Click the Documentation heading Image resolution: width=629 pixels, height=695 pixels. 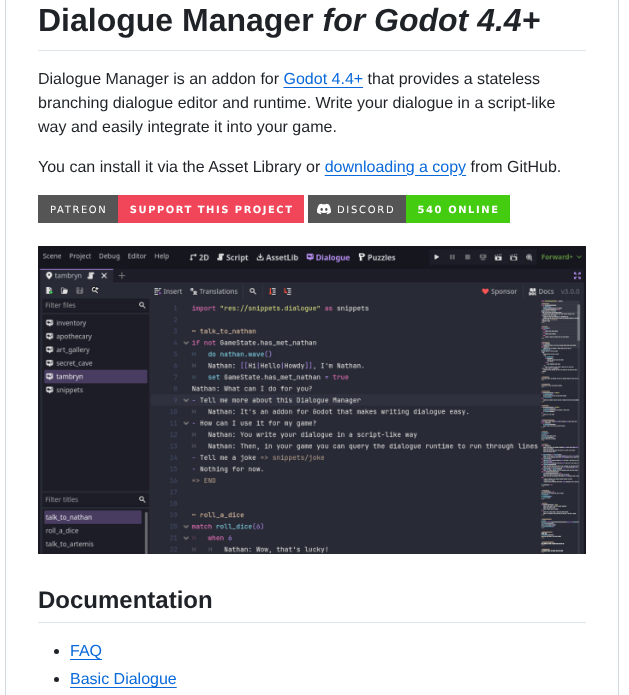[x=125, y=600]
